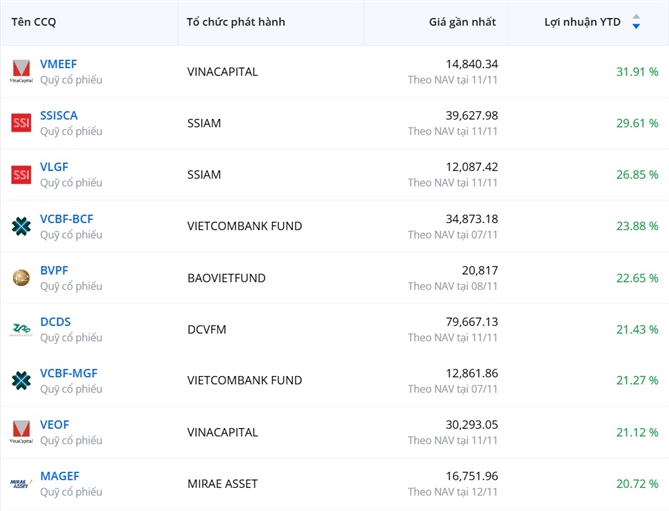Click the Giá gần nhất column header
Image resolution: width=669 pixels, height=511 pixels.
click(x=463, y=22)
